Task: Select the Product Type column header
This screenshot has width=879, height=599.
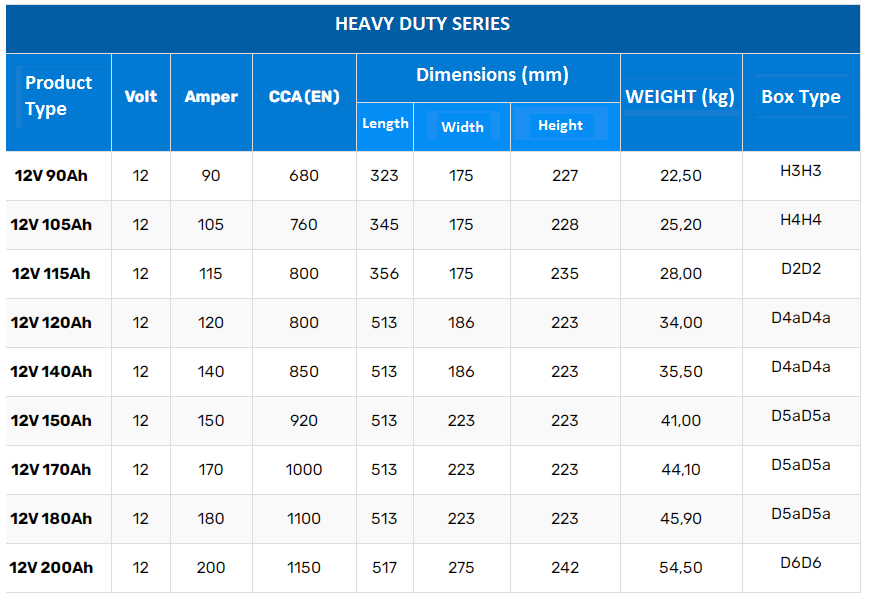Action: [58, 96]
